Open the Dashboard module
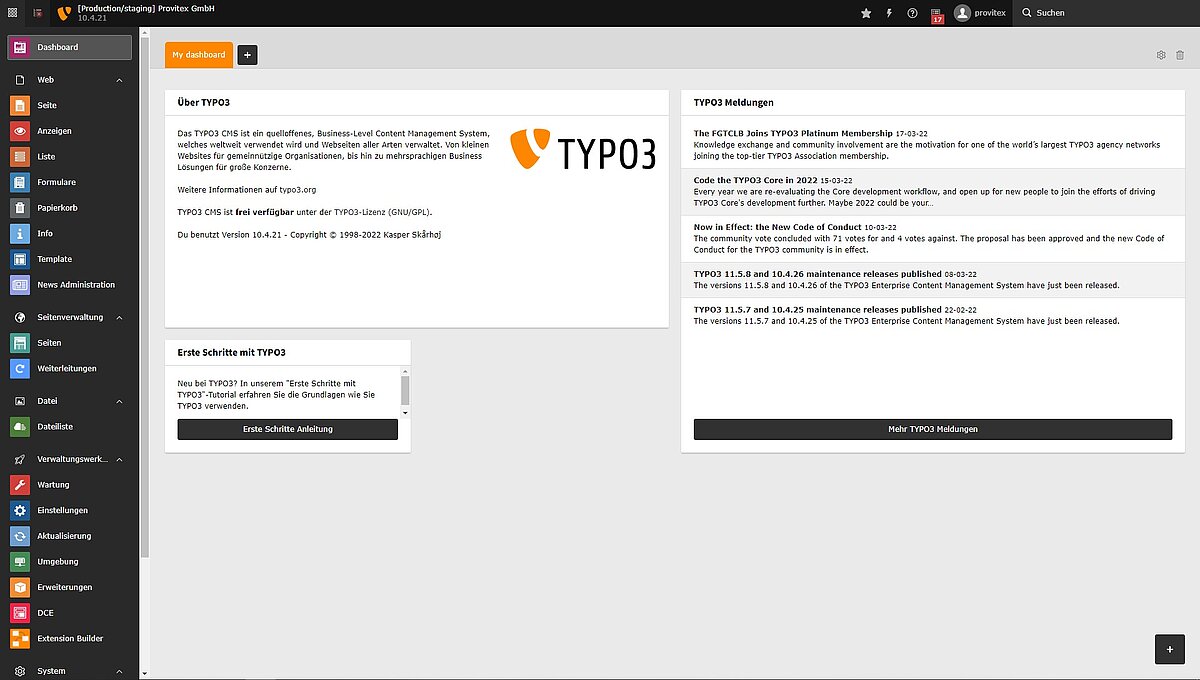 69,47
